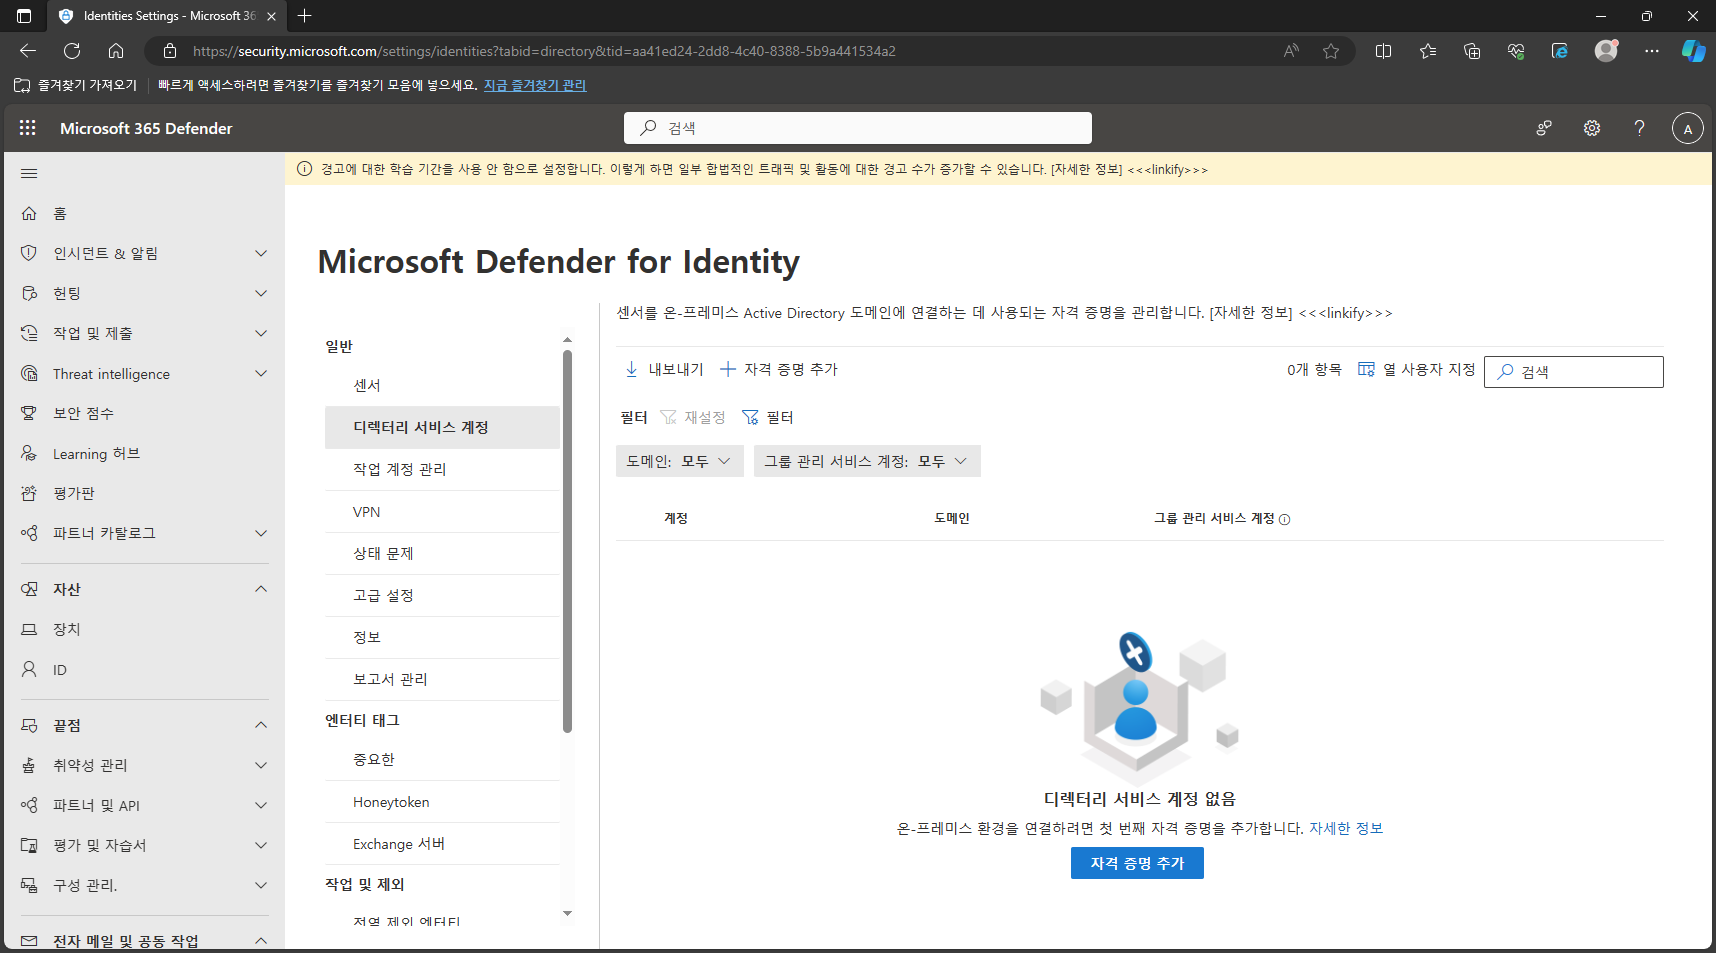
Task: Click + 자격 증명 추가 toolbar command
Action: (x=779, y=369)
